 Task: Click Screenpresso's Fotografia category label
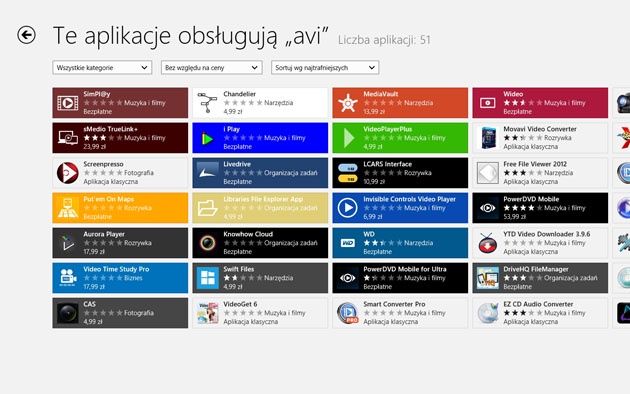pyautogui.click(x=139, y=173)
